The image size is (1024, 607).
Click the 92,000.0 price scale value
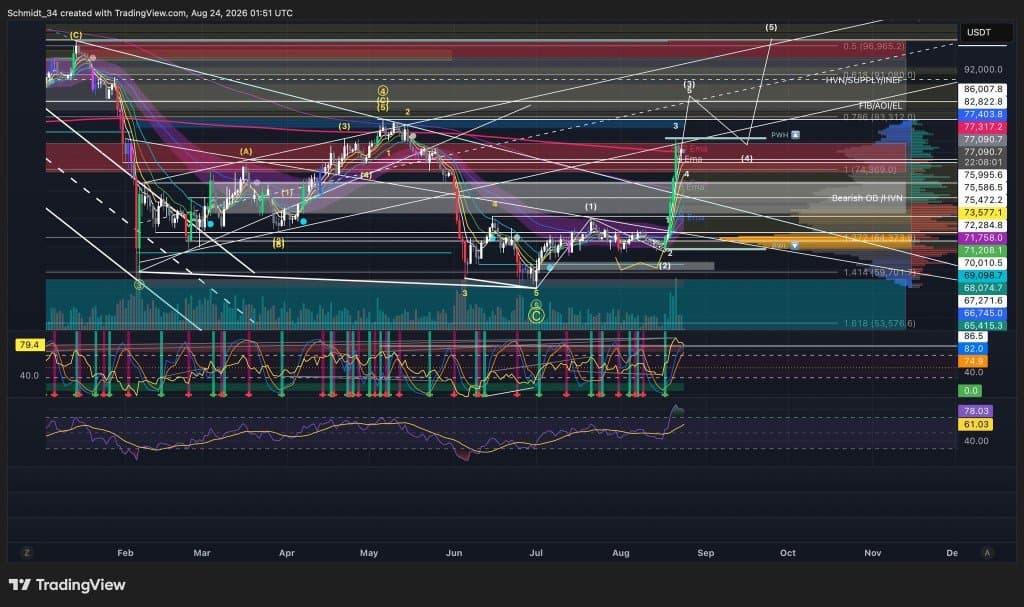[983, 69]
